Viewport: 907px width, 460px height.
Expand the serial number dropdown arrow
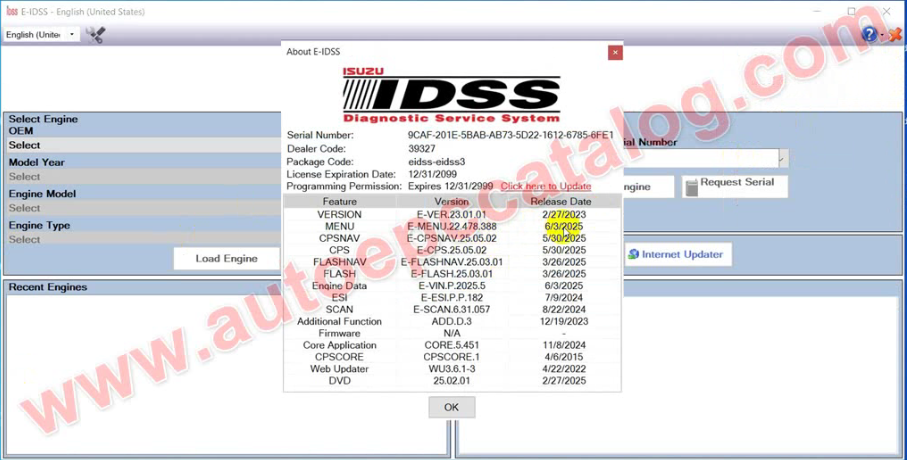pyautogui.click(x=783, y=158)
